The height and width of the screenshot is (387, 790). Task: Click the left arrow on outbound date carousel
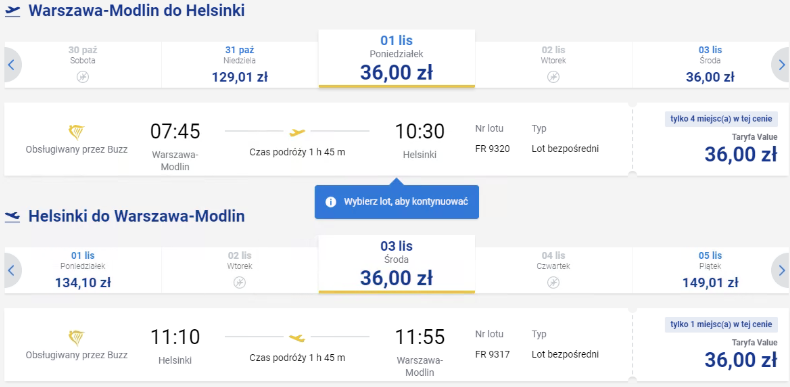12,65
